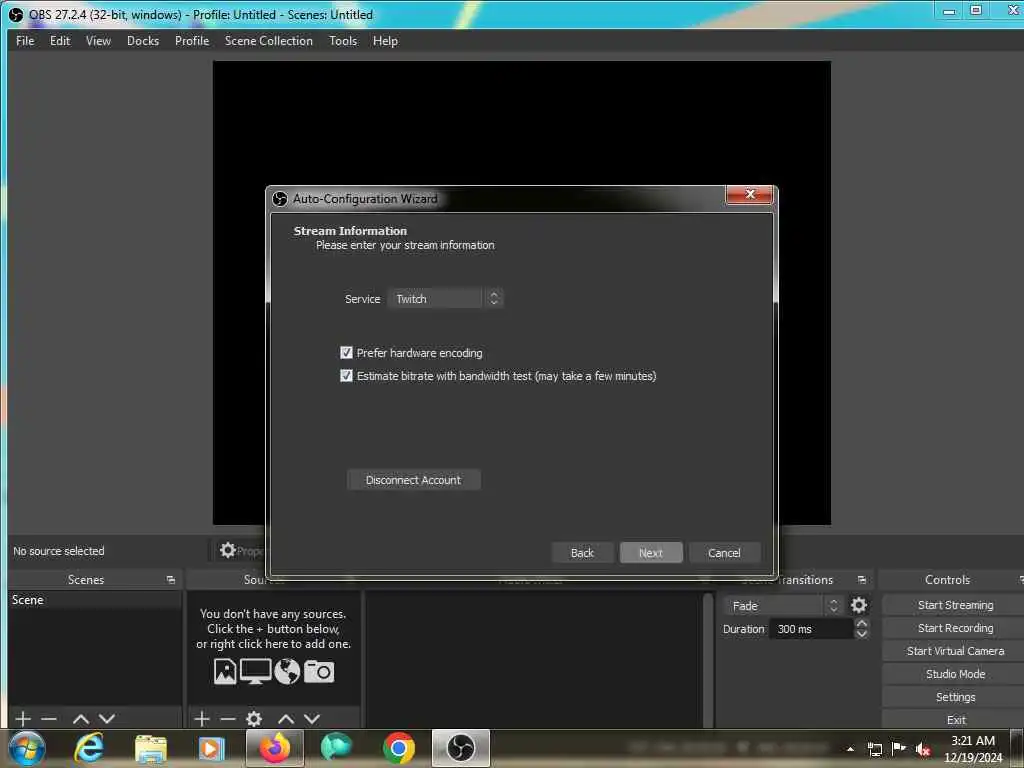Open the Help menu
The width and height of the screenshot is (1024, 768).
click(x=385, y=40)
